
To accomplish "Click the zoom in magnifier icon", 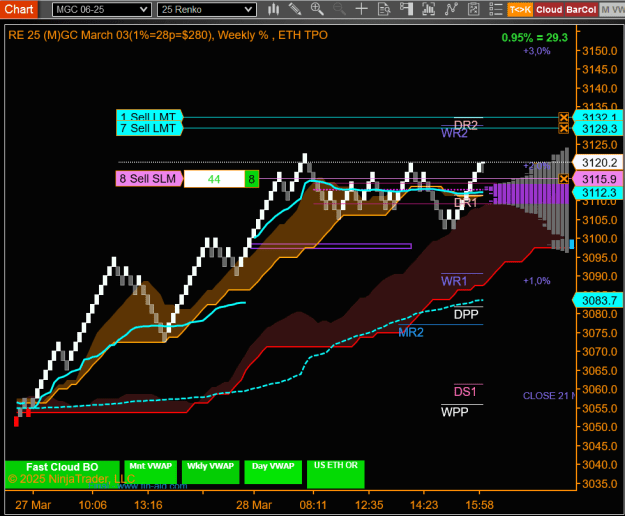I will pos(317,9).
